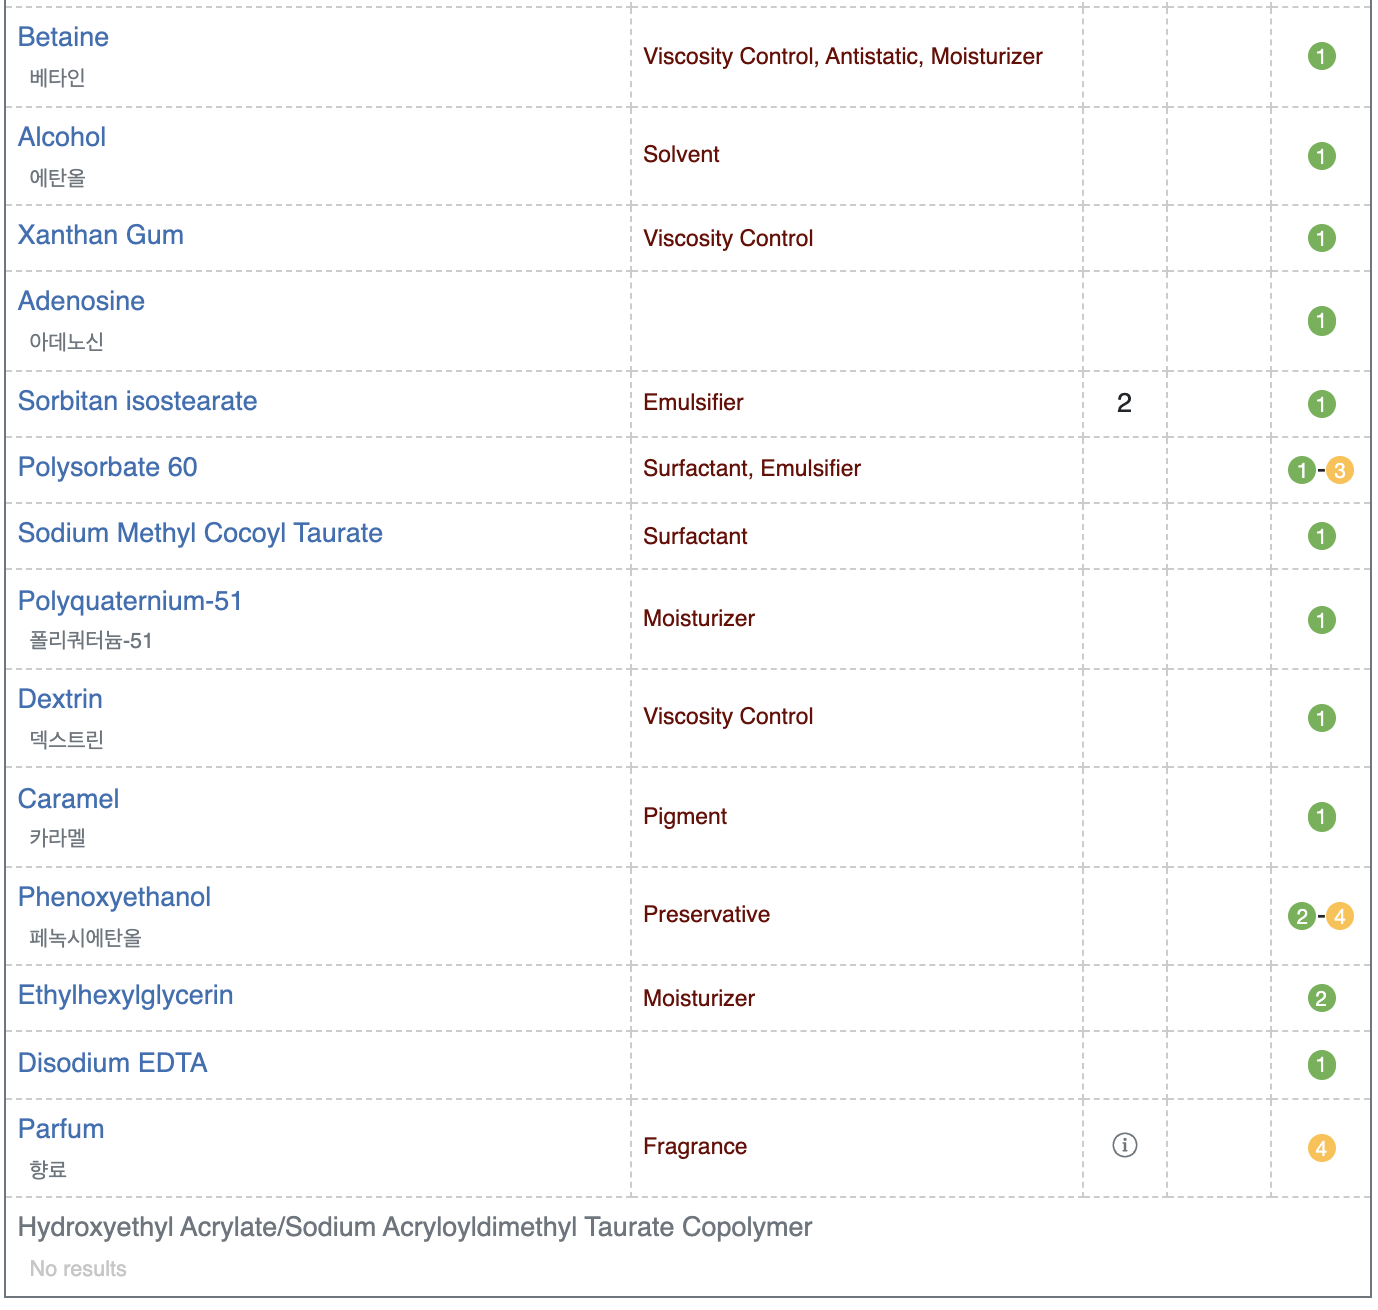Click the green safety badge for Betaine
Image resolution: width=1378 pixels, height=1310 pixels.
coord(1321,56)
